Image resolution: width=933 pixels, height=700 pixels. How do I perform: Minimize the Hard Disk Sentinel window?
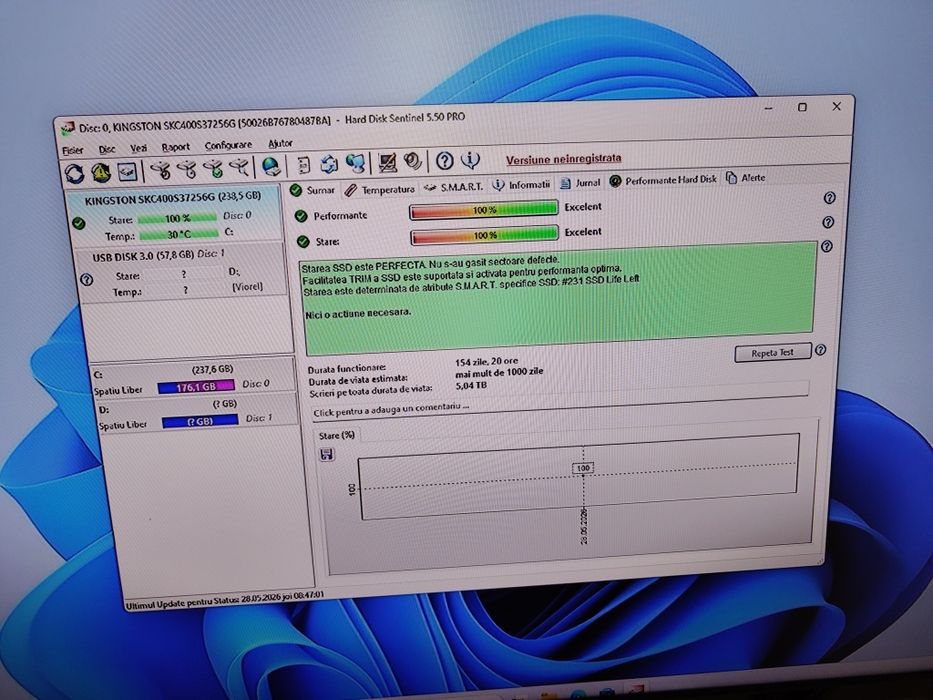point(769,109)
